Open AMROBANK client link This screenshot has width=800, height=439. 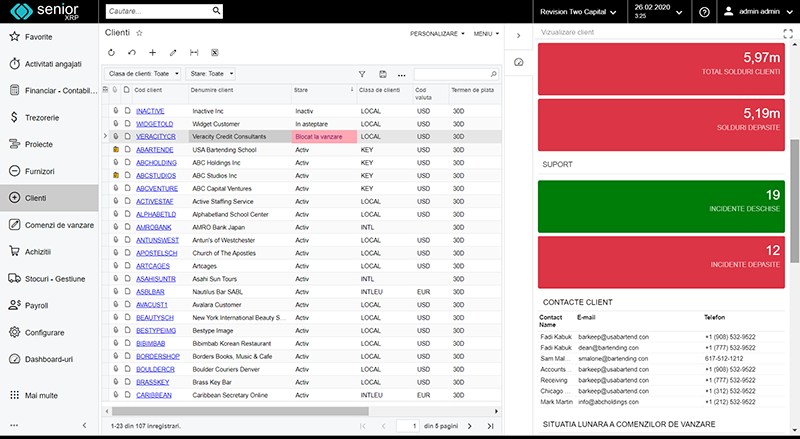[154, 227]
